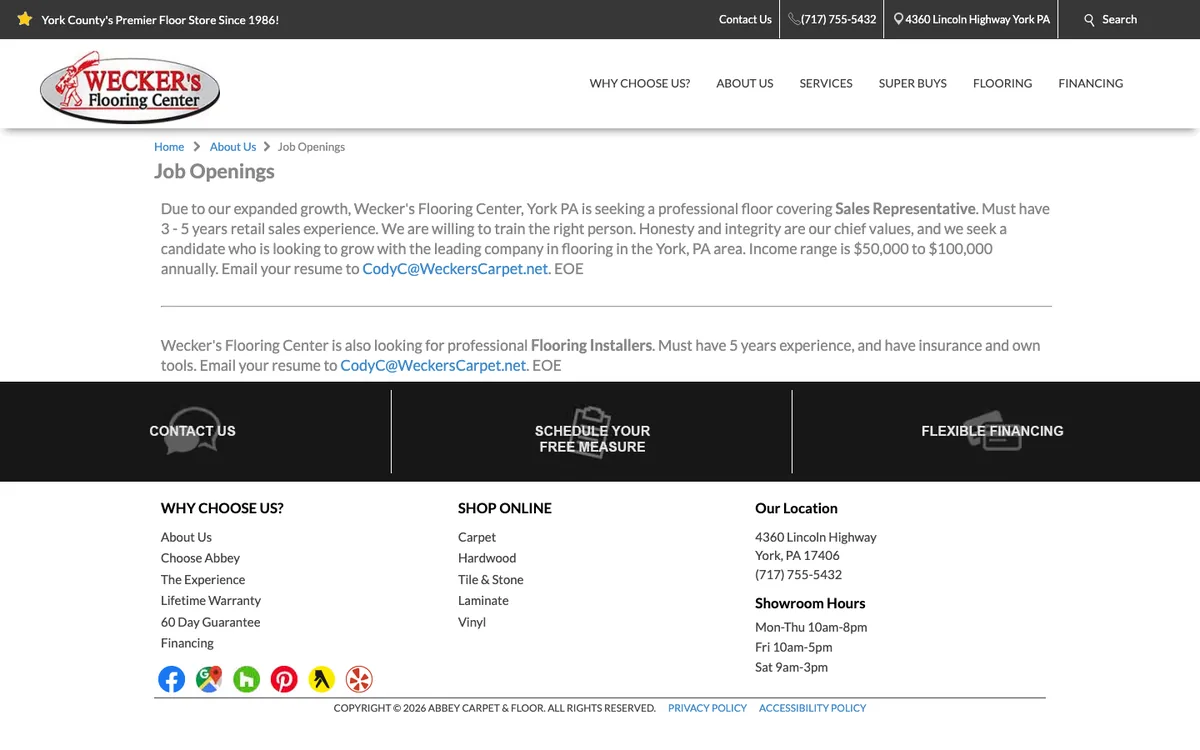Viewport: 1200px width, 750px height.
Task: Open the Why Choose Us? menu
Action: click(x=640, y=83)
